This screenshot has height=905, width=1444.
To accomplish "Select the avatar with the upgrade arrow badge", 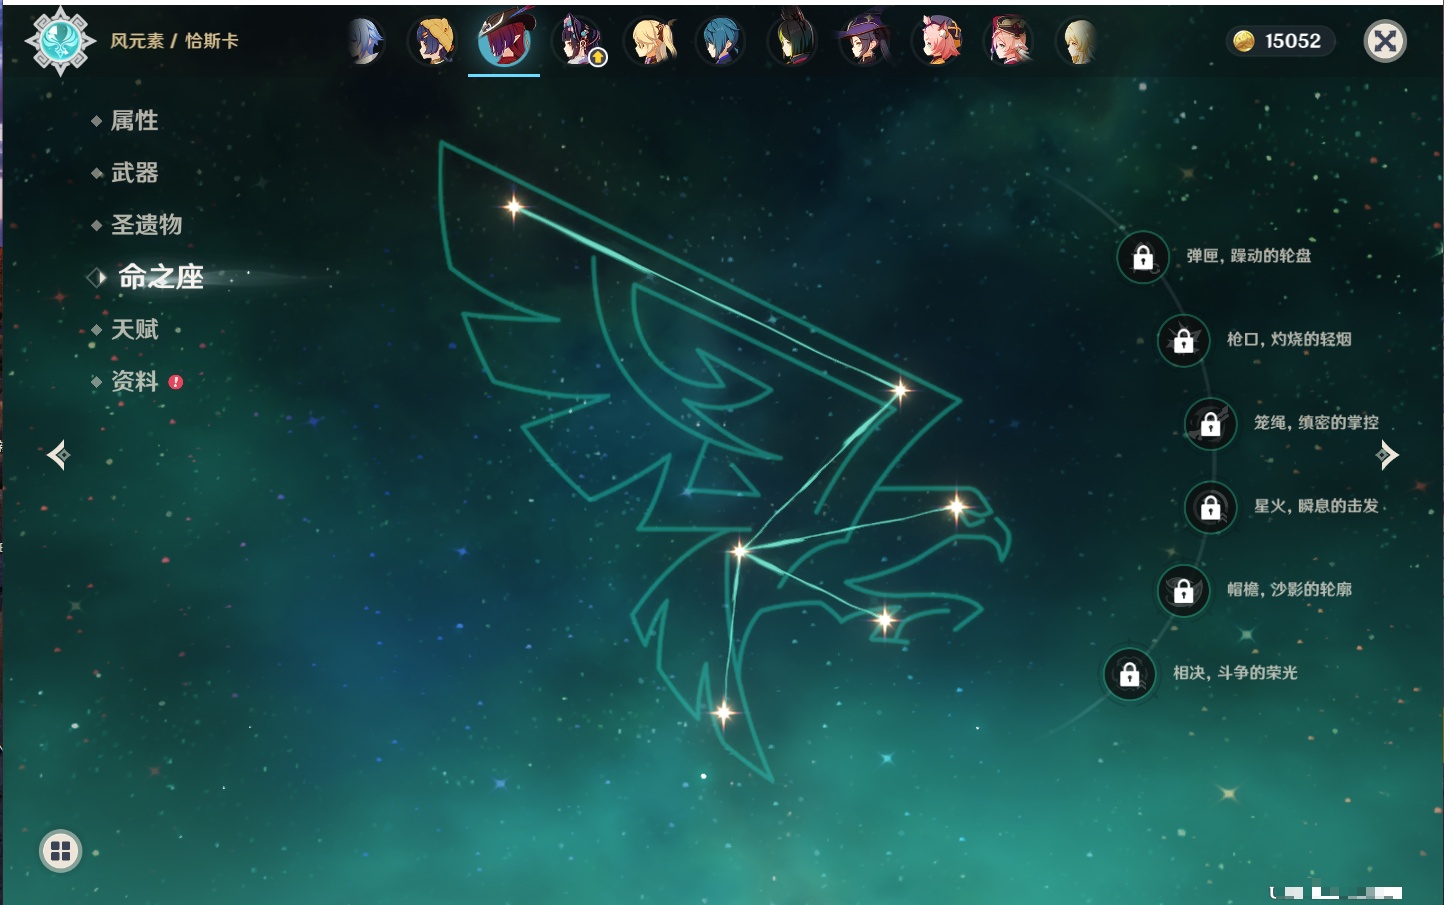I will tap(579, 42).
